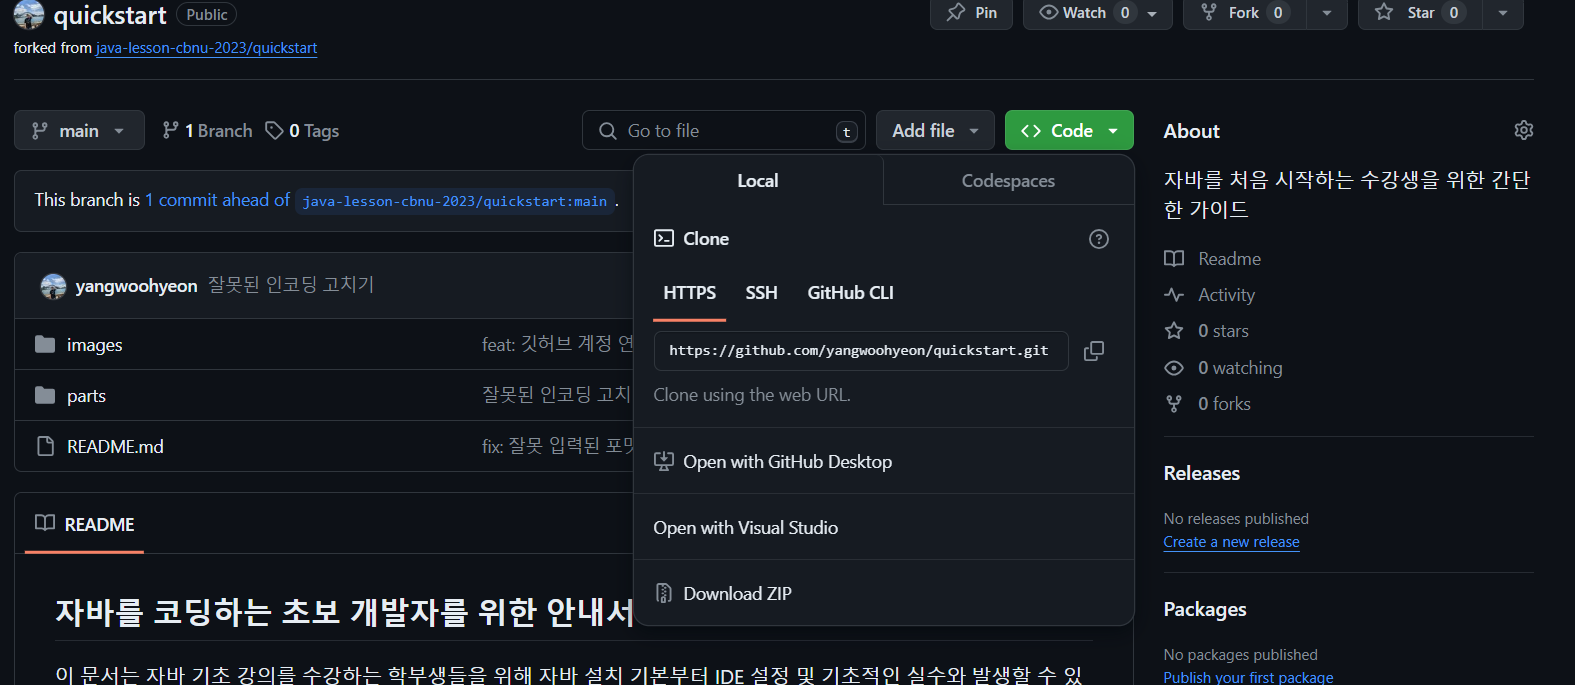
Task: Expand the Add file dropdown
Action: (x=935, y=130)
